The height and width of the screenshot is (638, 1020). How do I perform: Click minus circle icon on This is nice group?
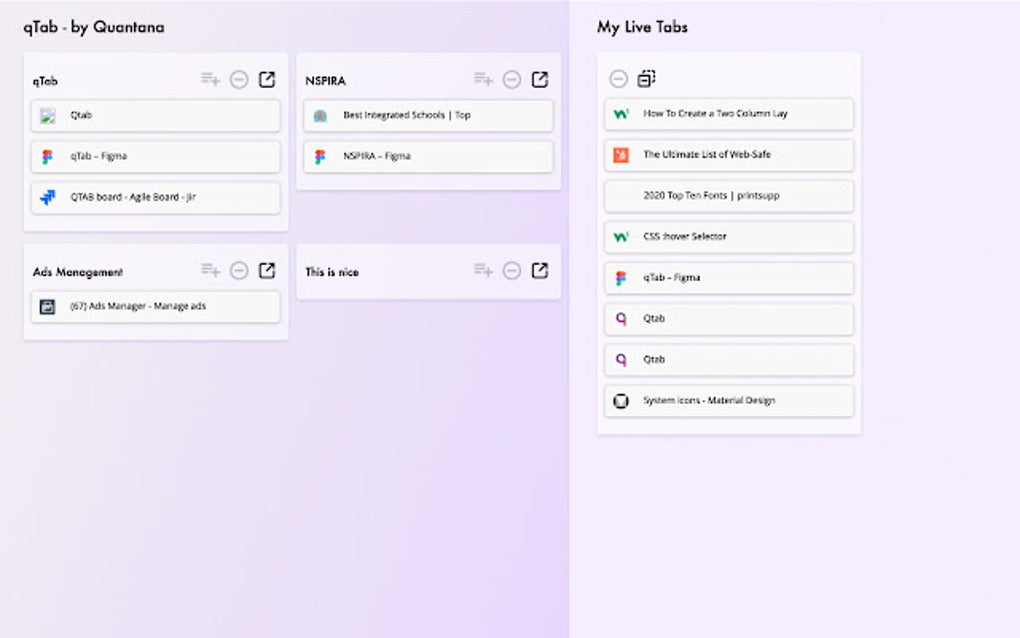[512, 271]
